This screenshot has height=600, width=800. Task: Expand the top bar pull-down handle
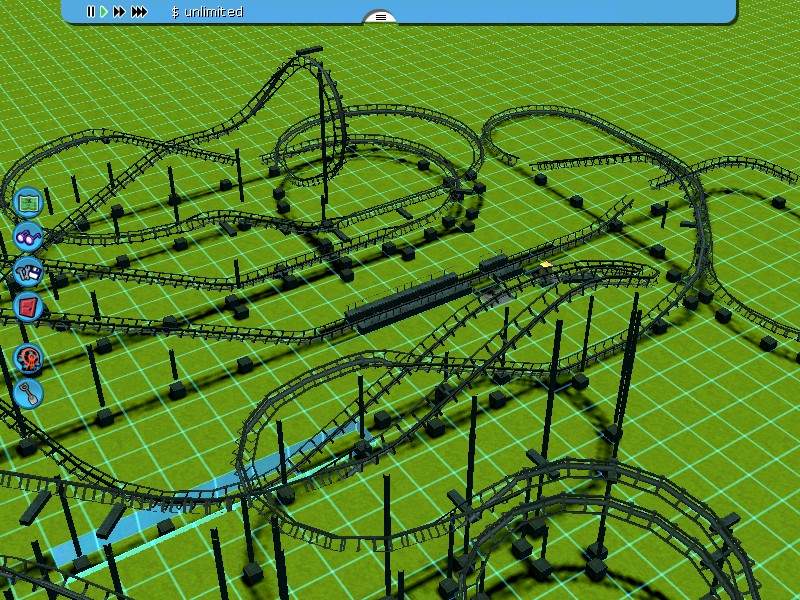click(379, 17)
